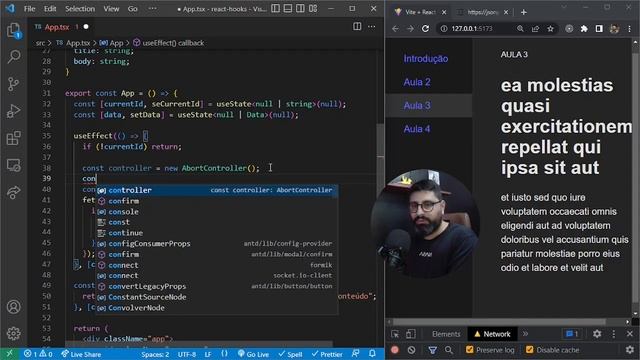640x360 pixels.
Task: Choose controller autocomplete suggestion
Action: pyautogui.click(x=217, y=190)
